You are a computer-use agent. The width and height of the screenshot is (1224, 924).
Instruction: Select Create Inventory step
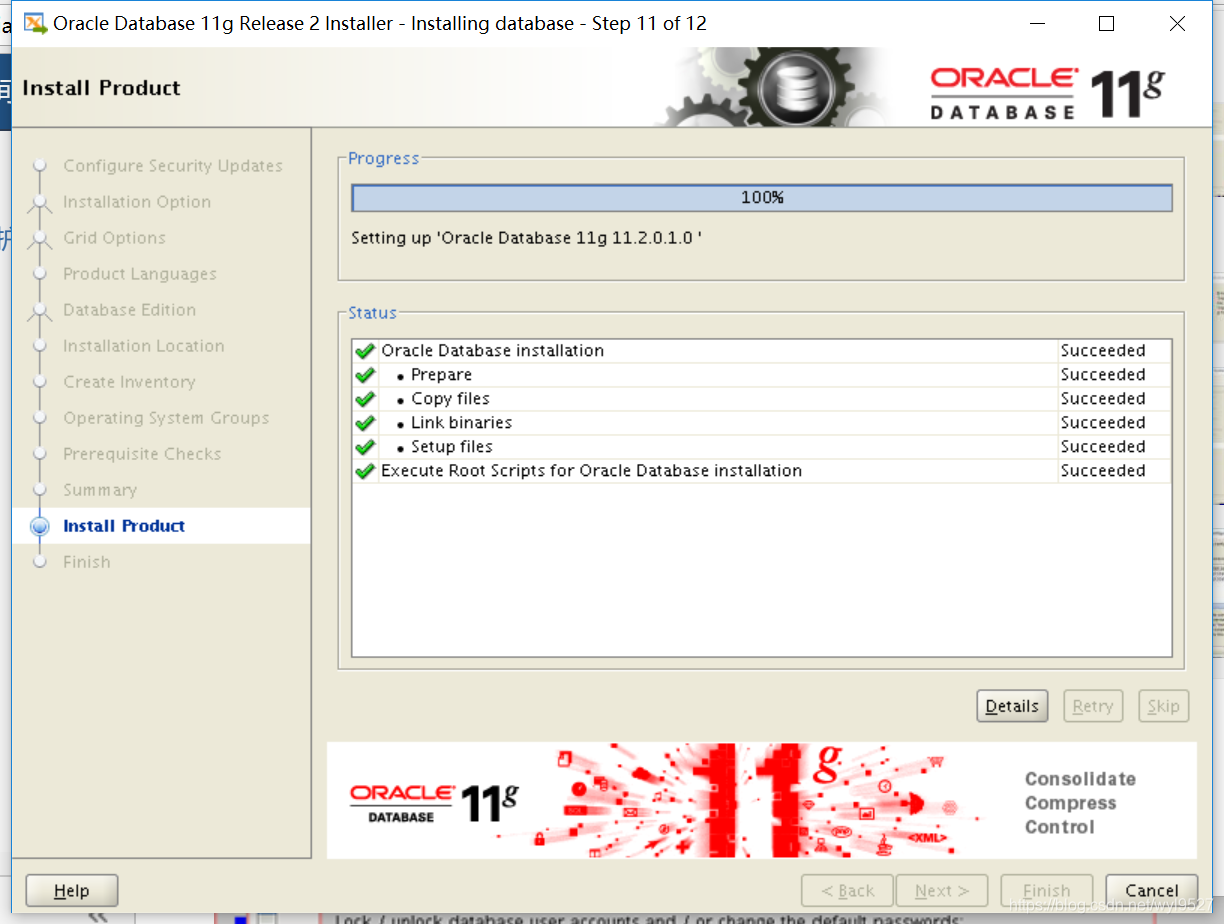coord(129,382)
